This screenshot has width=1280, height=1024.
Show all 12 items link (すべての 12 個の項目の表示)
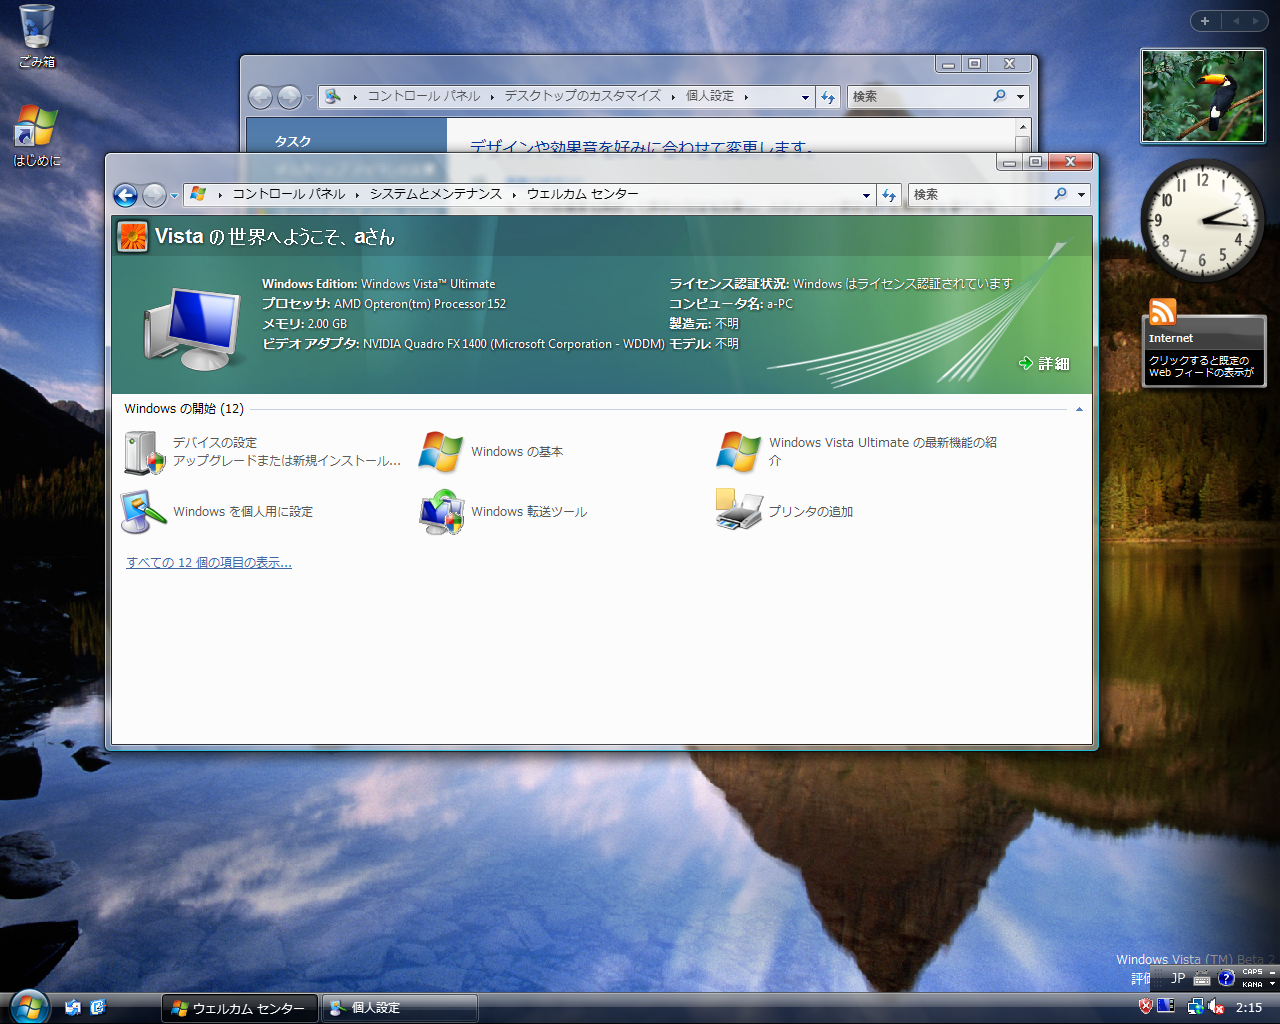point(209,563)
